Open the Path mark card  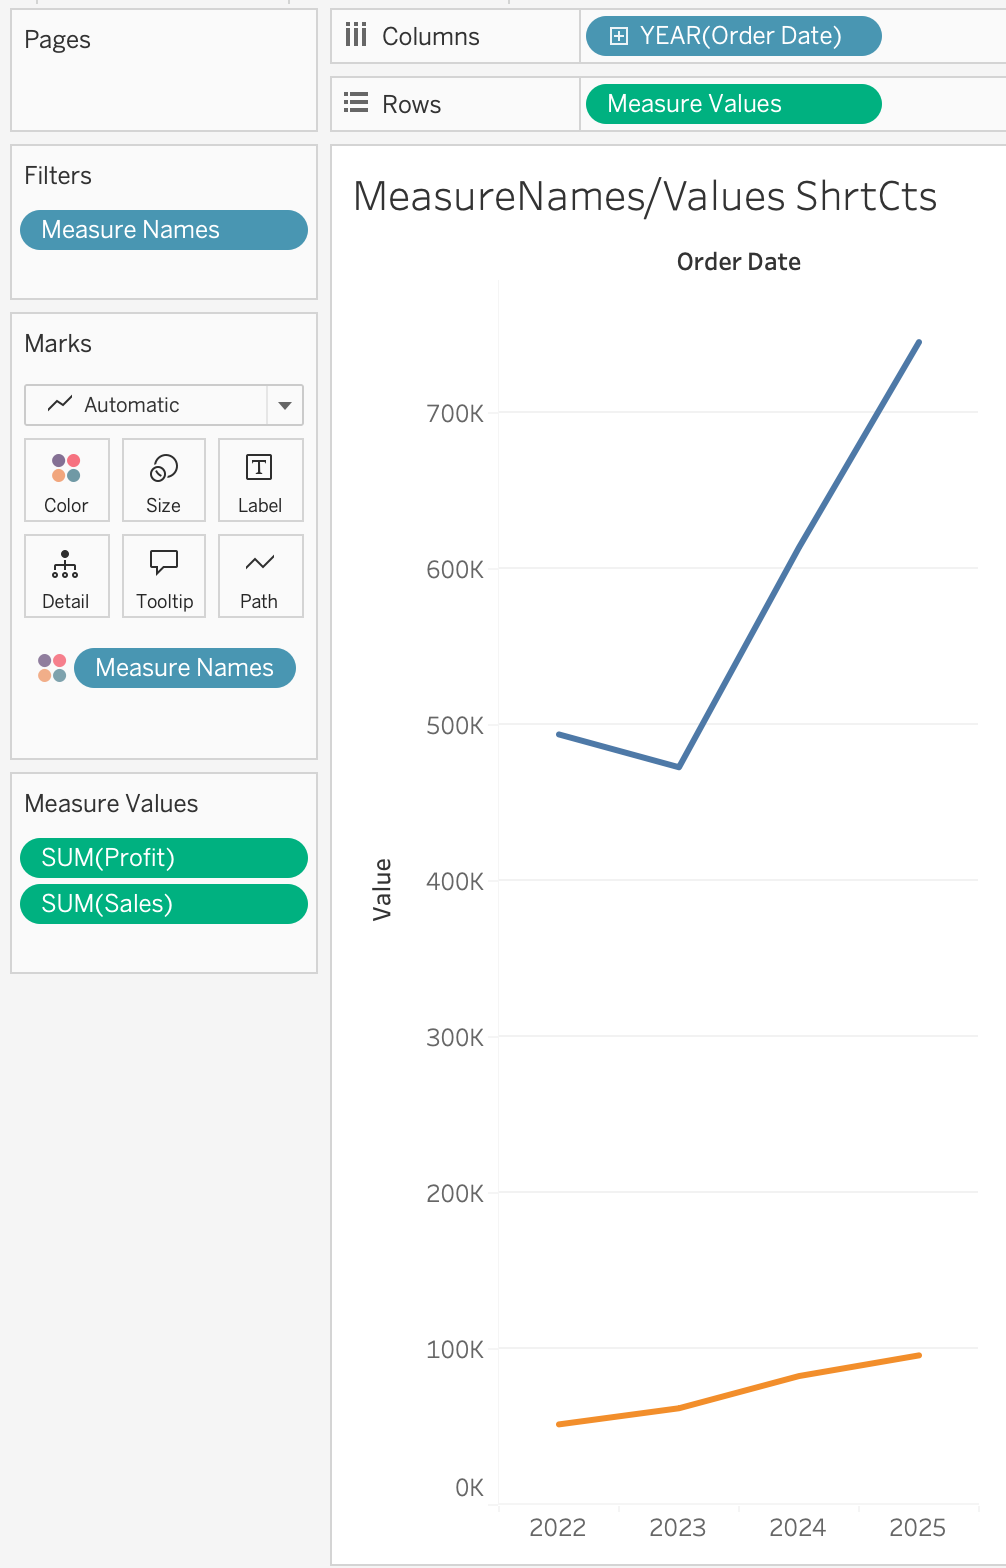tap(260, 576)
